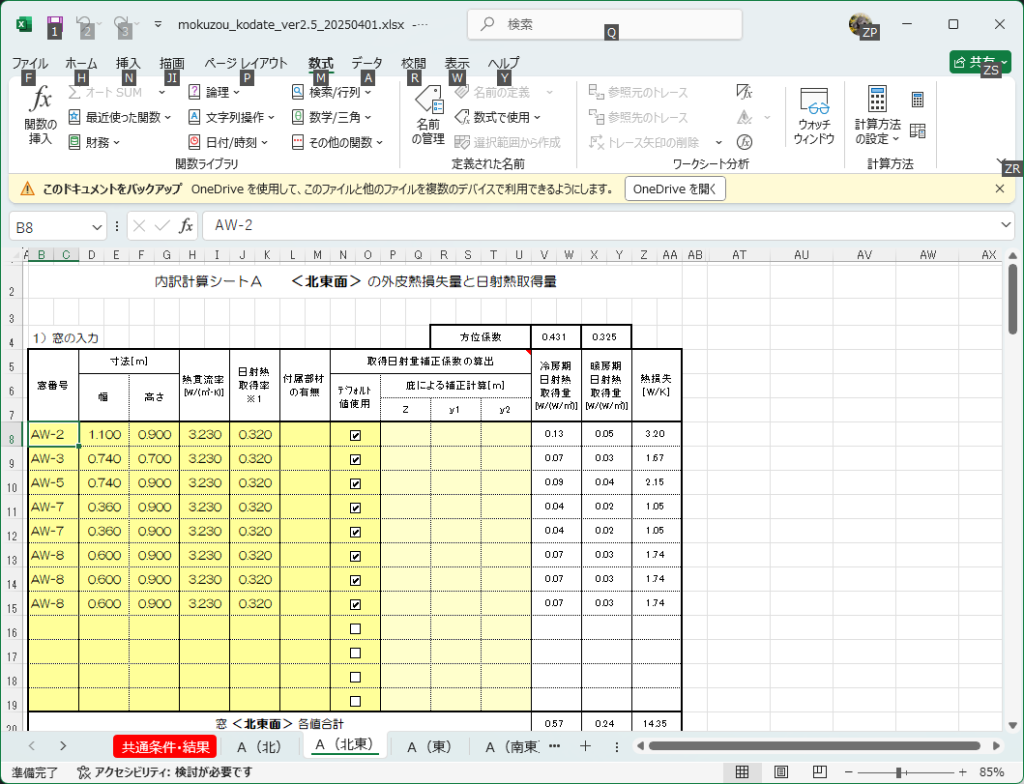
Task: Click the Insert Function fx ribbon icon
Action: 40,115
